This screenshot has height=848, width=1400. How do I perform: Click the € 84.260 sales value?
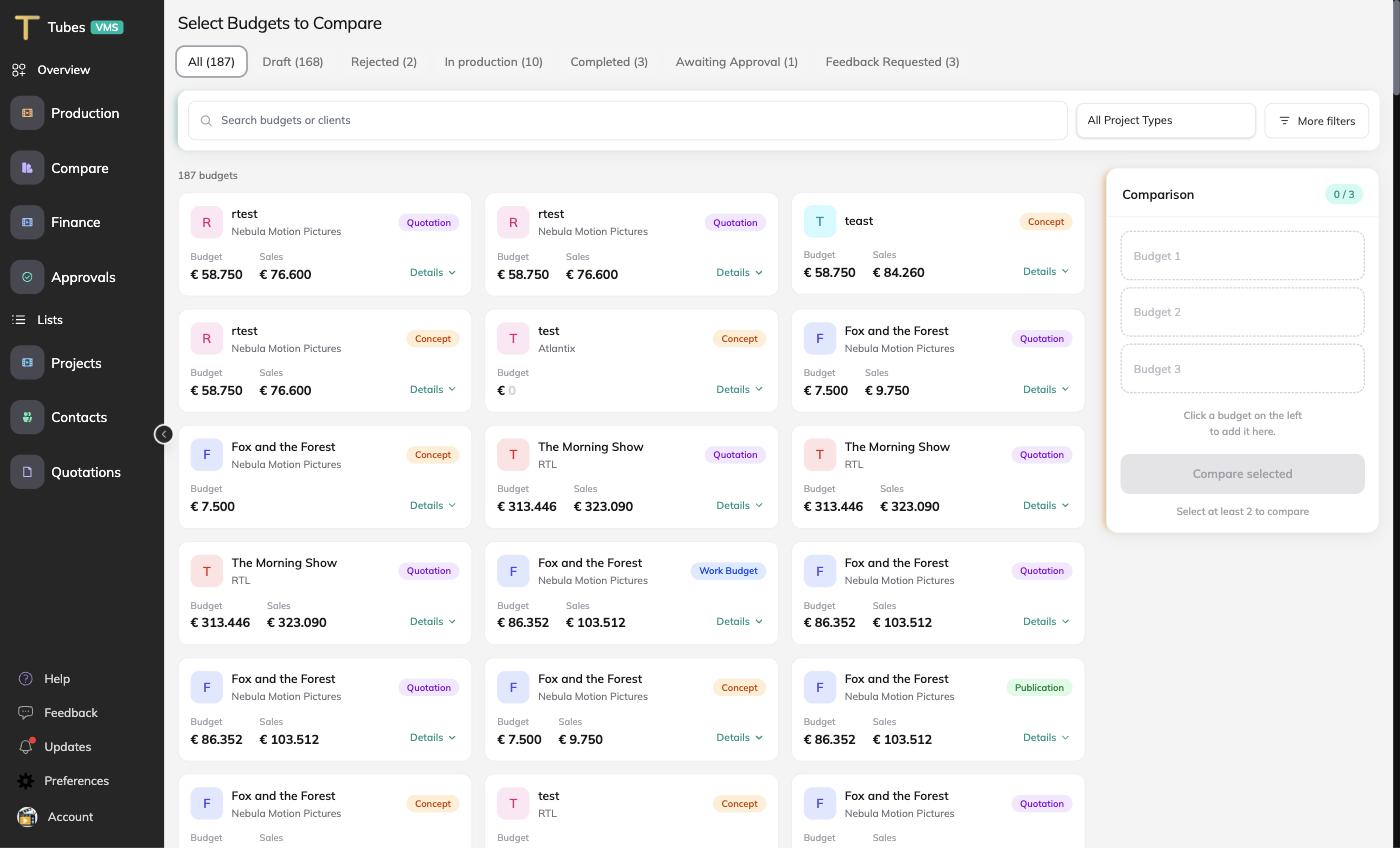point(898,272)
